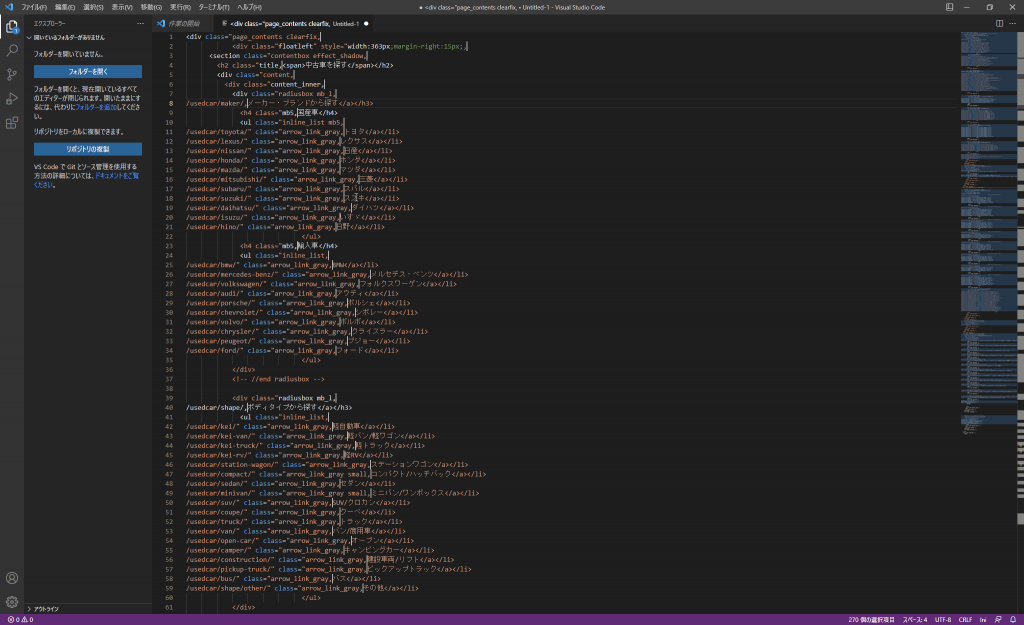Image resolution: width=1024 pixels, height=625 pixels.
Task: Follow the ドキュメントをご覧ください link
Action: pyautogui.click(x=86, y=180)
